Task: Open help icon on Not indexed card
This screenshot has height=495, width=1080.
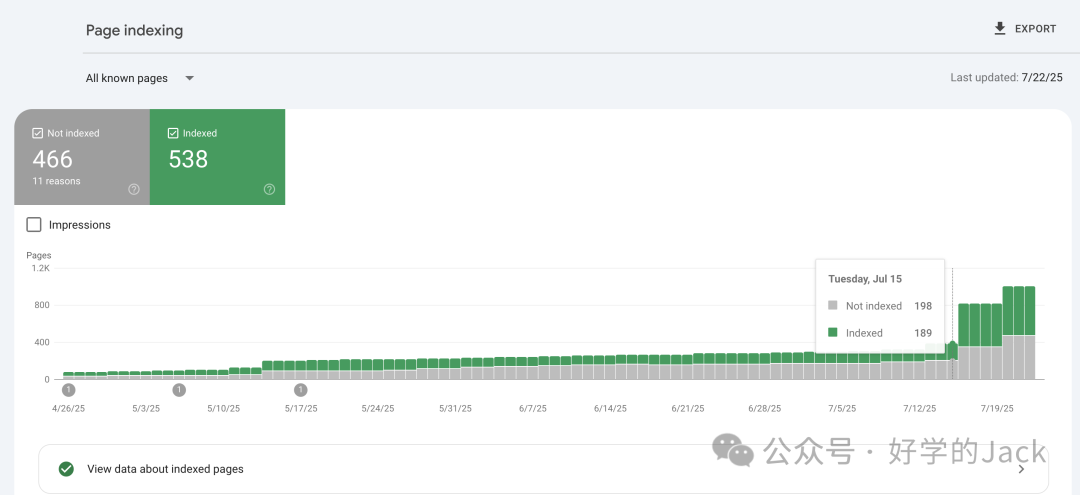Action: tap(134, 189)
